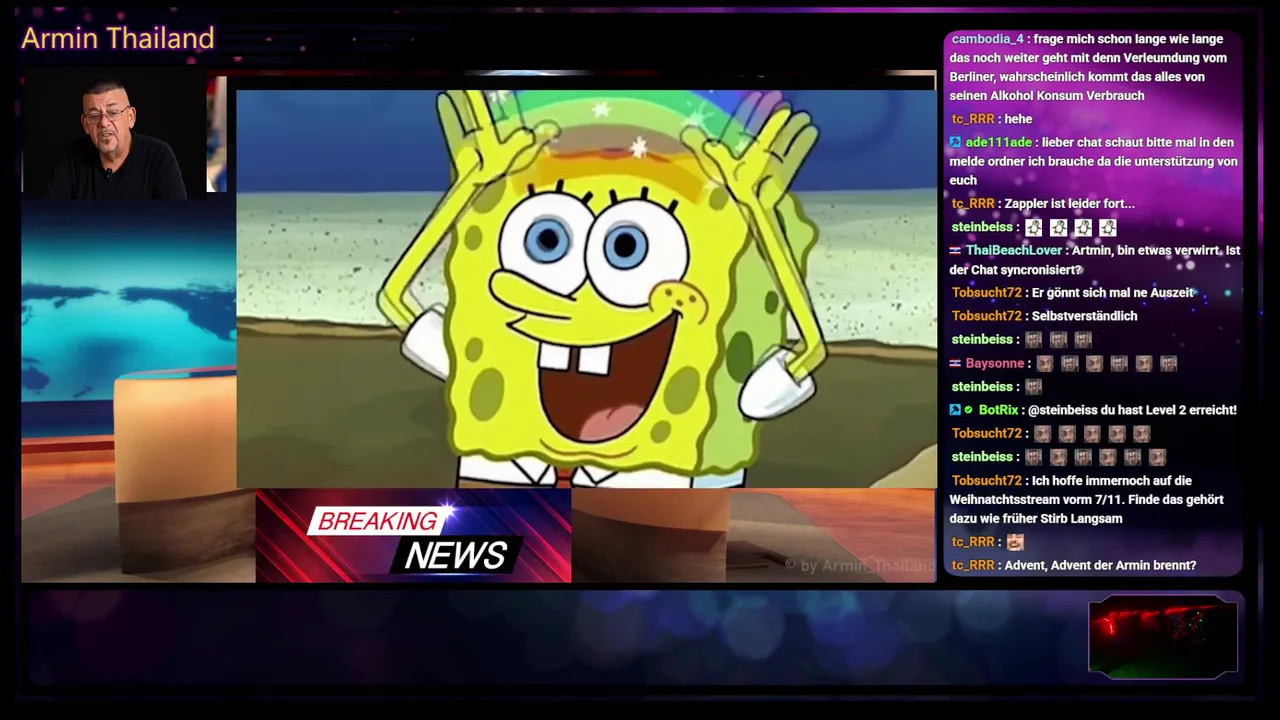1280x720 pixels.
Task: Click the message about the Weihnachtsstream vorm 7/11
Action: (x=1087, y=500)
